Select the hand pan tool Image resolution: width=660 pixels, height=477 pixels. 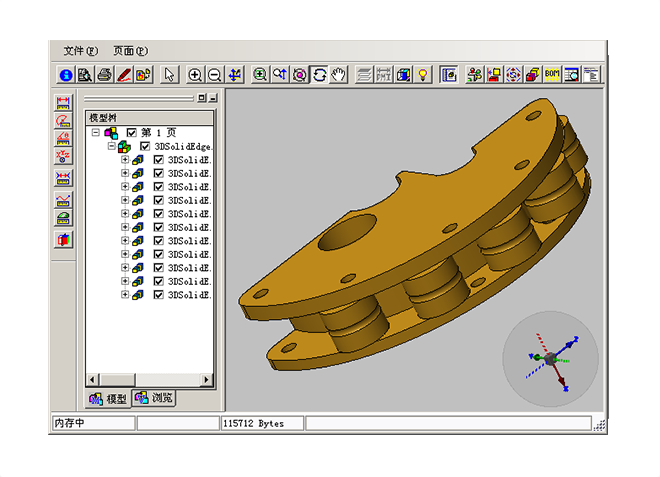coord(339,74)
